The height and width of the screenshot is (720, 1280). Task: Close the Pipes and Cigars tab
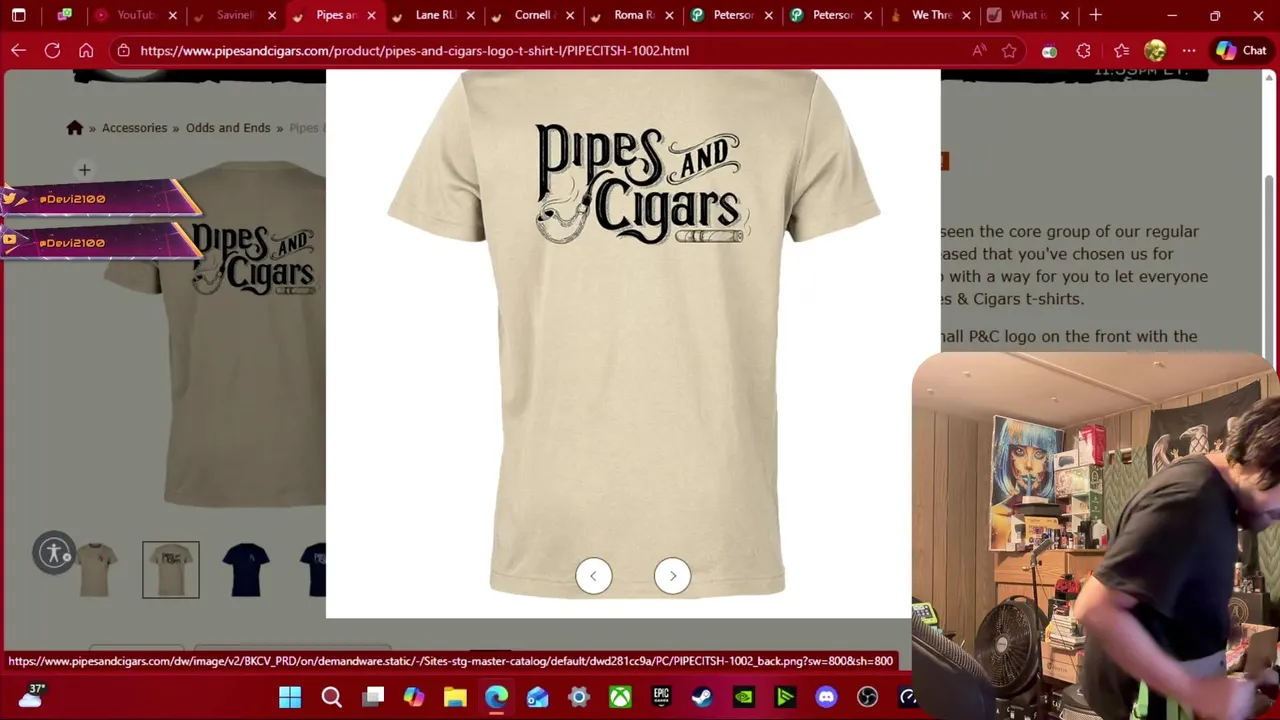click(371, 15)
